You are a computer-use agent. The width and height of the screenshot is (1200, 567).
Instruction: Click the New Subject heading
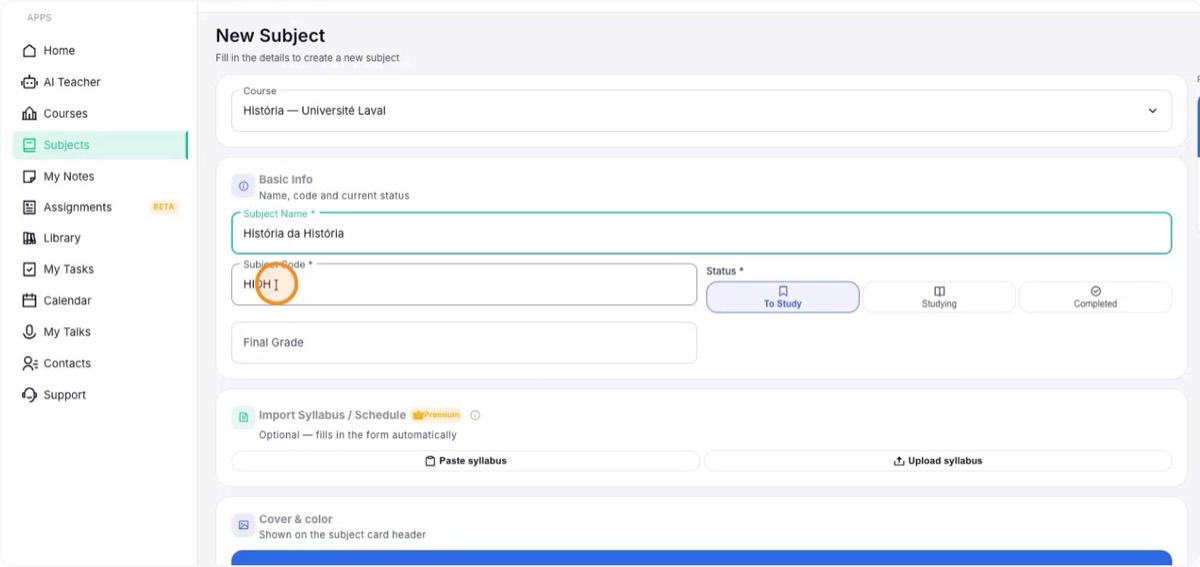(270, 36)
